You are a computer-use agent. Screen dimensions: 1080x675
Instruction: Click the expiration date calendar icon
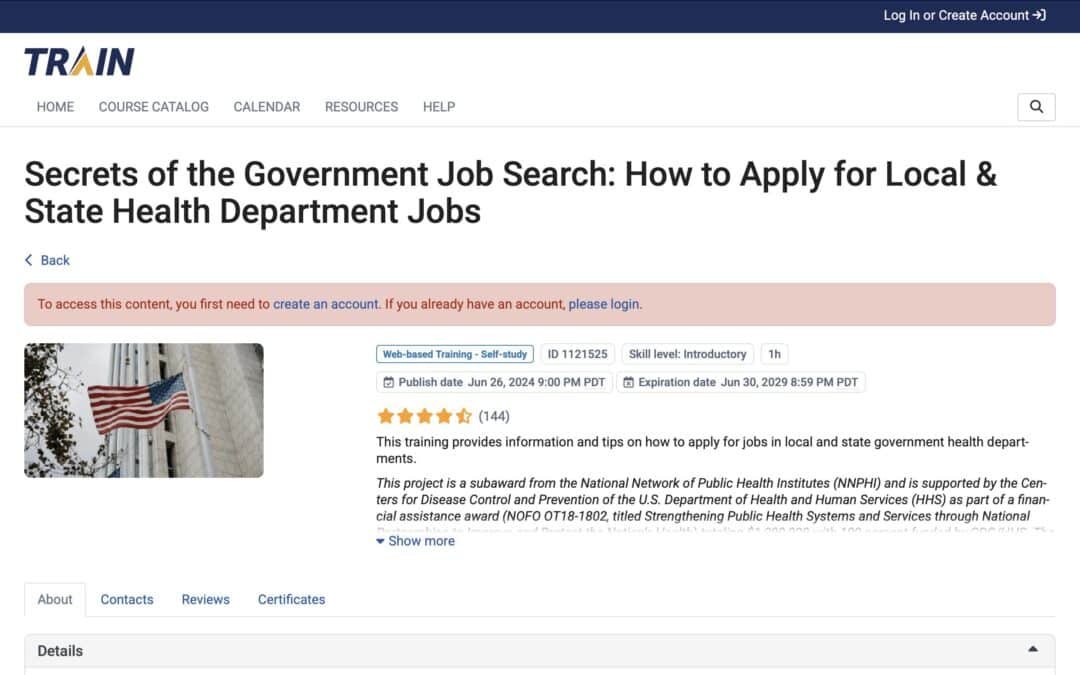(x=629, y=382)
